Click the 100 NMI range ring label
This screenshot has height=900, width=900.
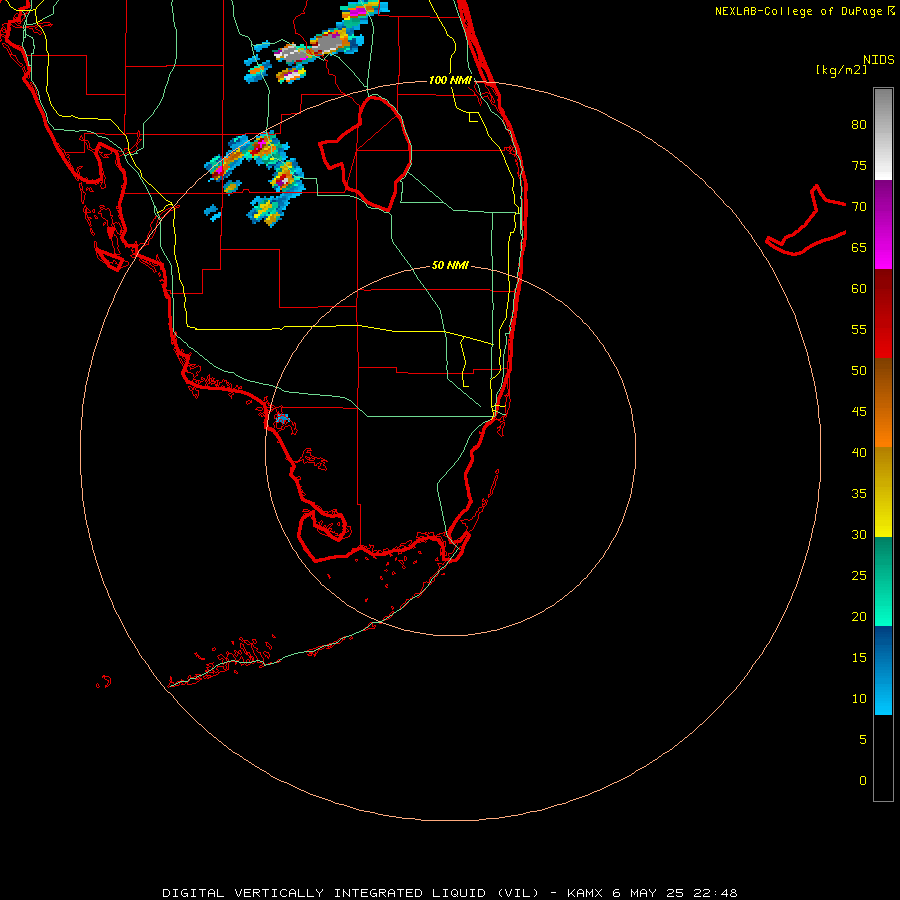click(450, 80)
